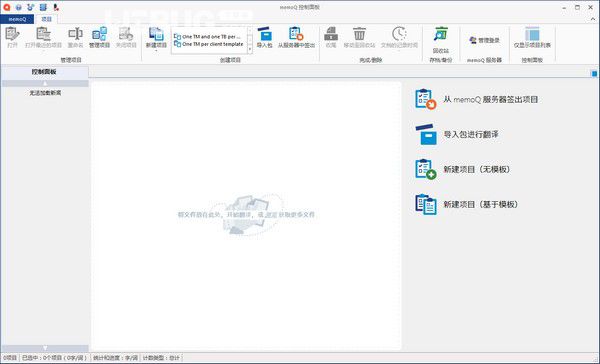Click the 已选中 status bar entry
This screenshot has width=600, height=364.
click(54, 358)
